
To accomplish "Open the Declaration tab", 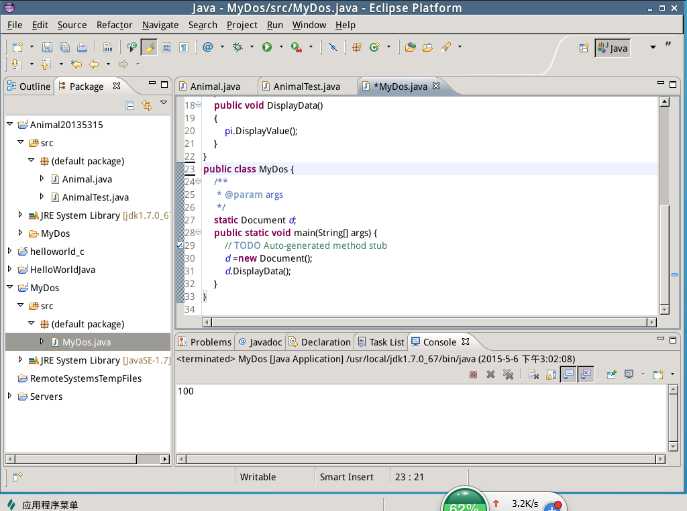I will tap(320, 342).
